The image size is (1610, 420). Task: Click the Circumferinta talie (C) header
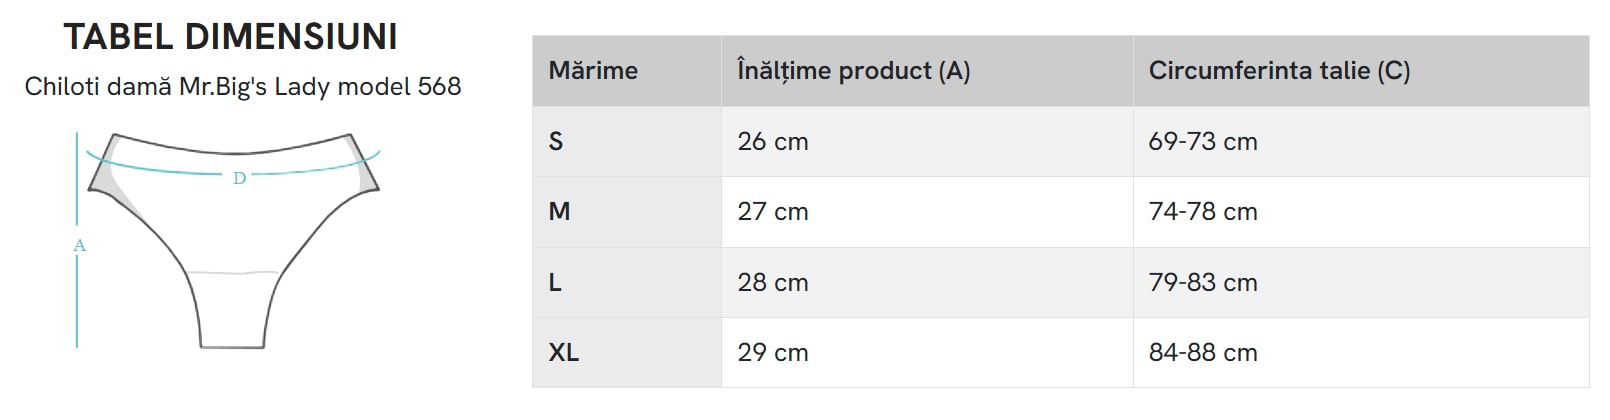tap(1279, 71)
